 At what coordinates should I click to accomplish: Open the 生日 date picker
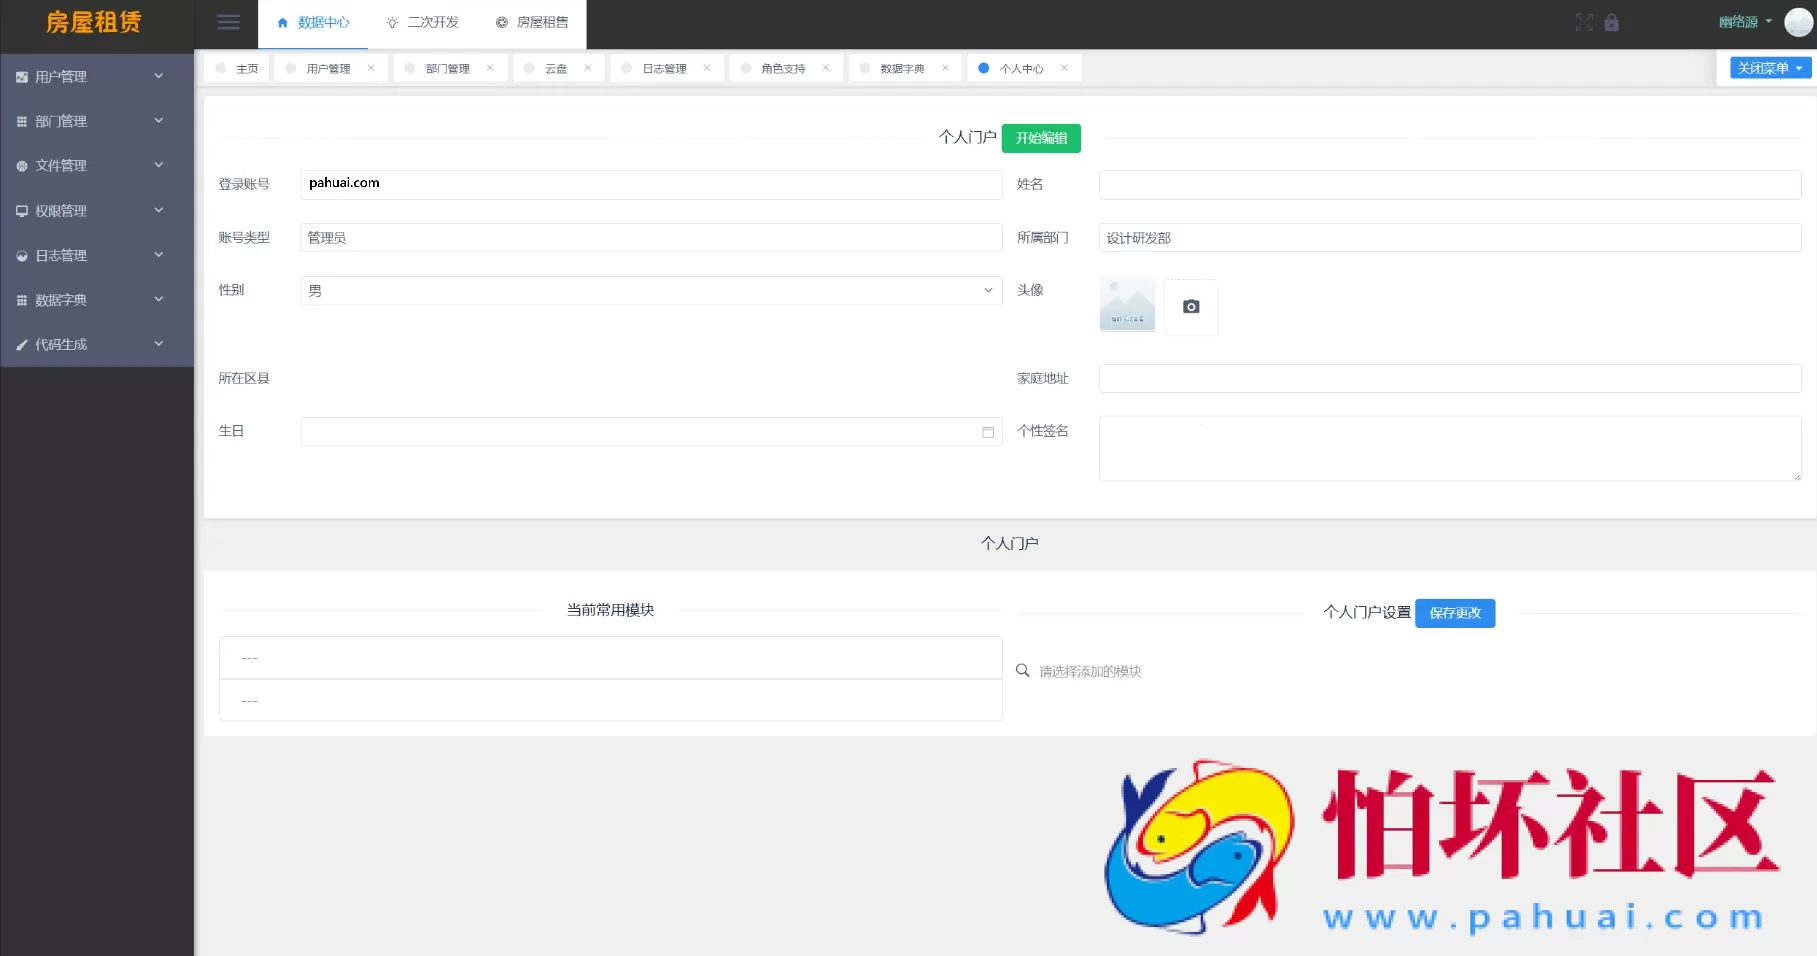click(987, 431)
